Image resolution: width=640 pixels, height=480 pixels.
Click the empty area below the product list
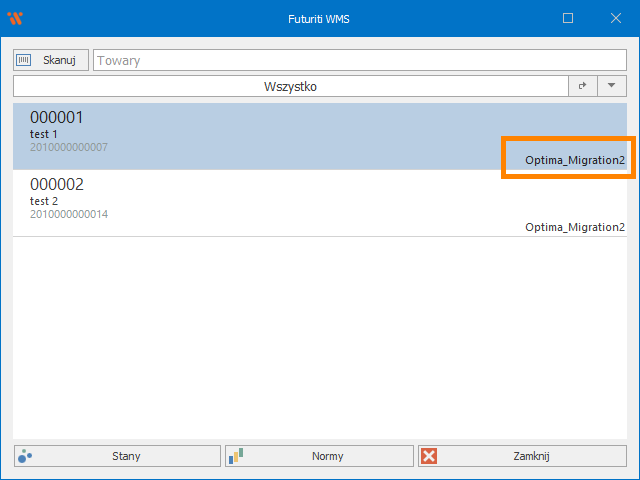pos(320,340)
